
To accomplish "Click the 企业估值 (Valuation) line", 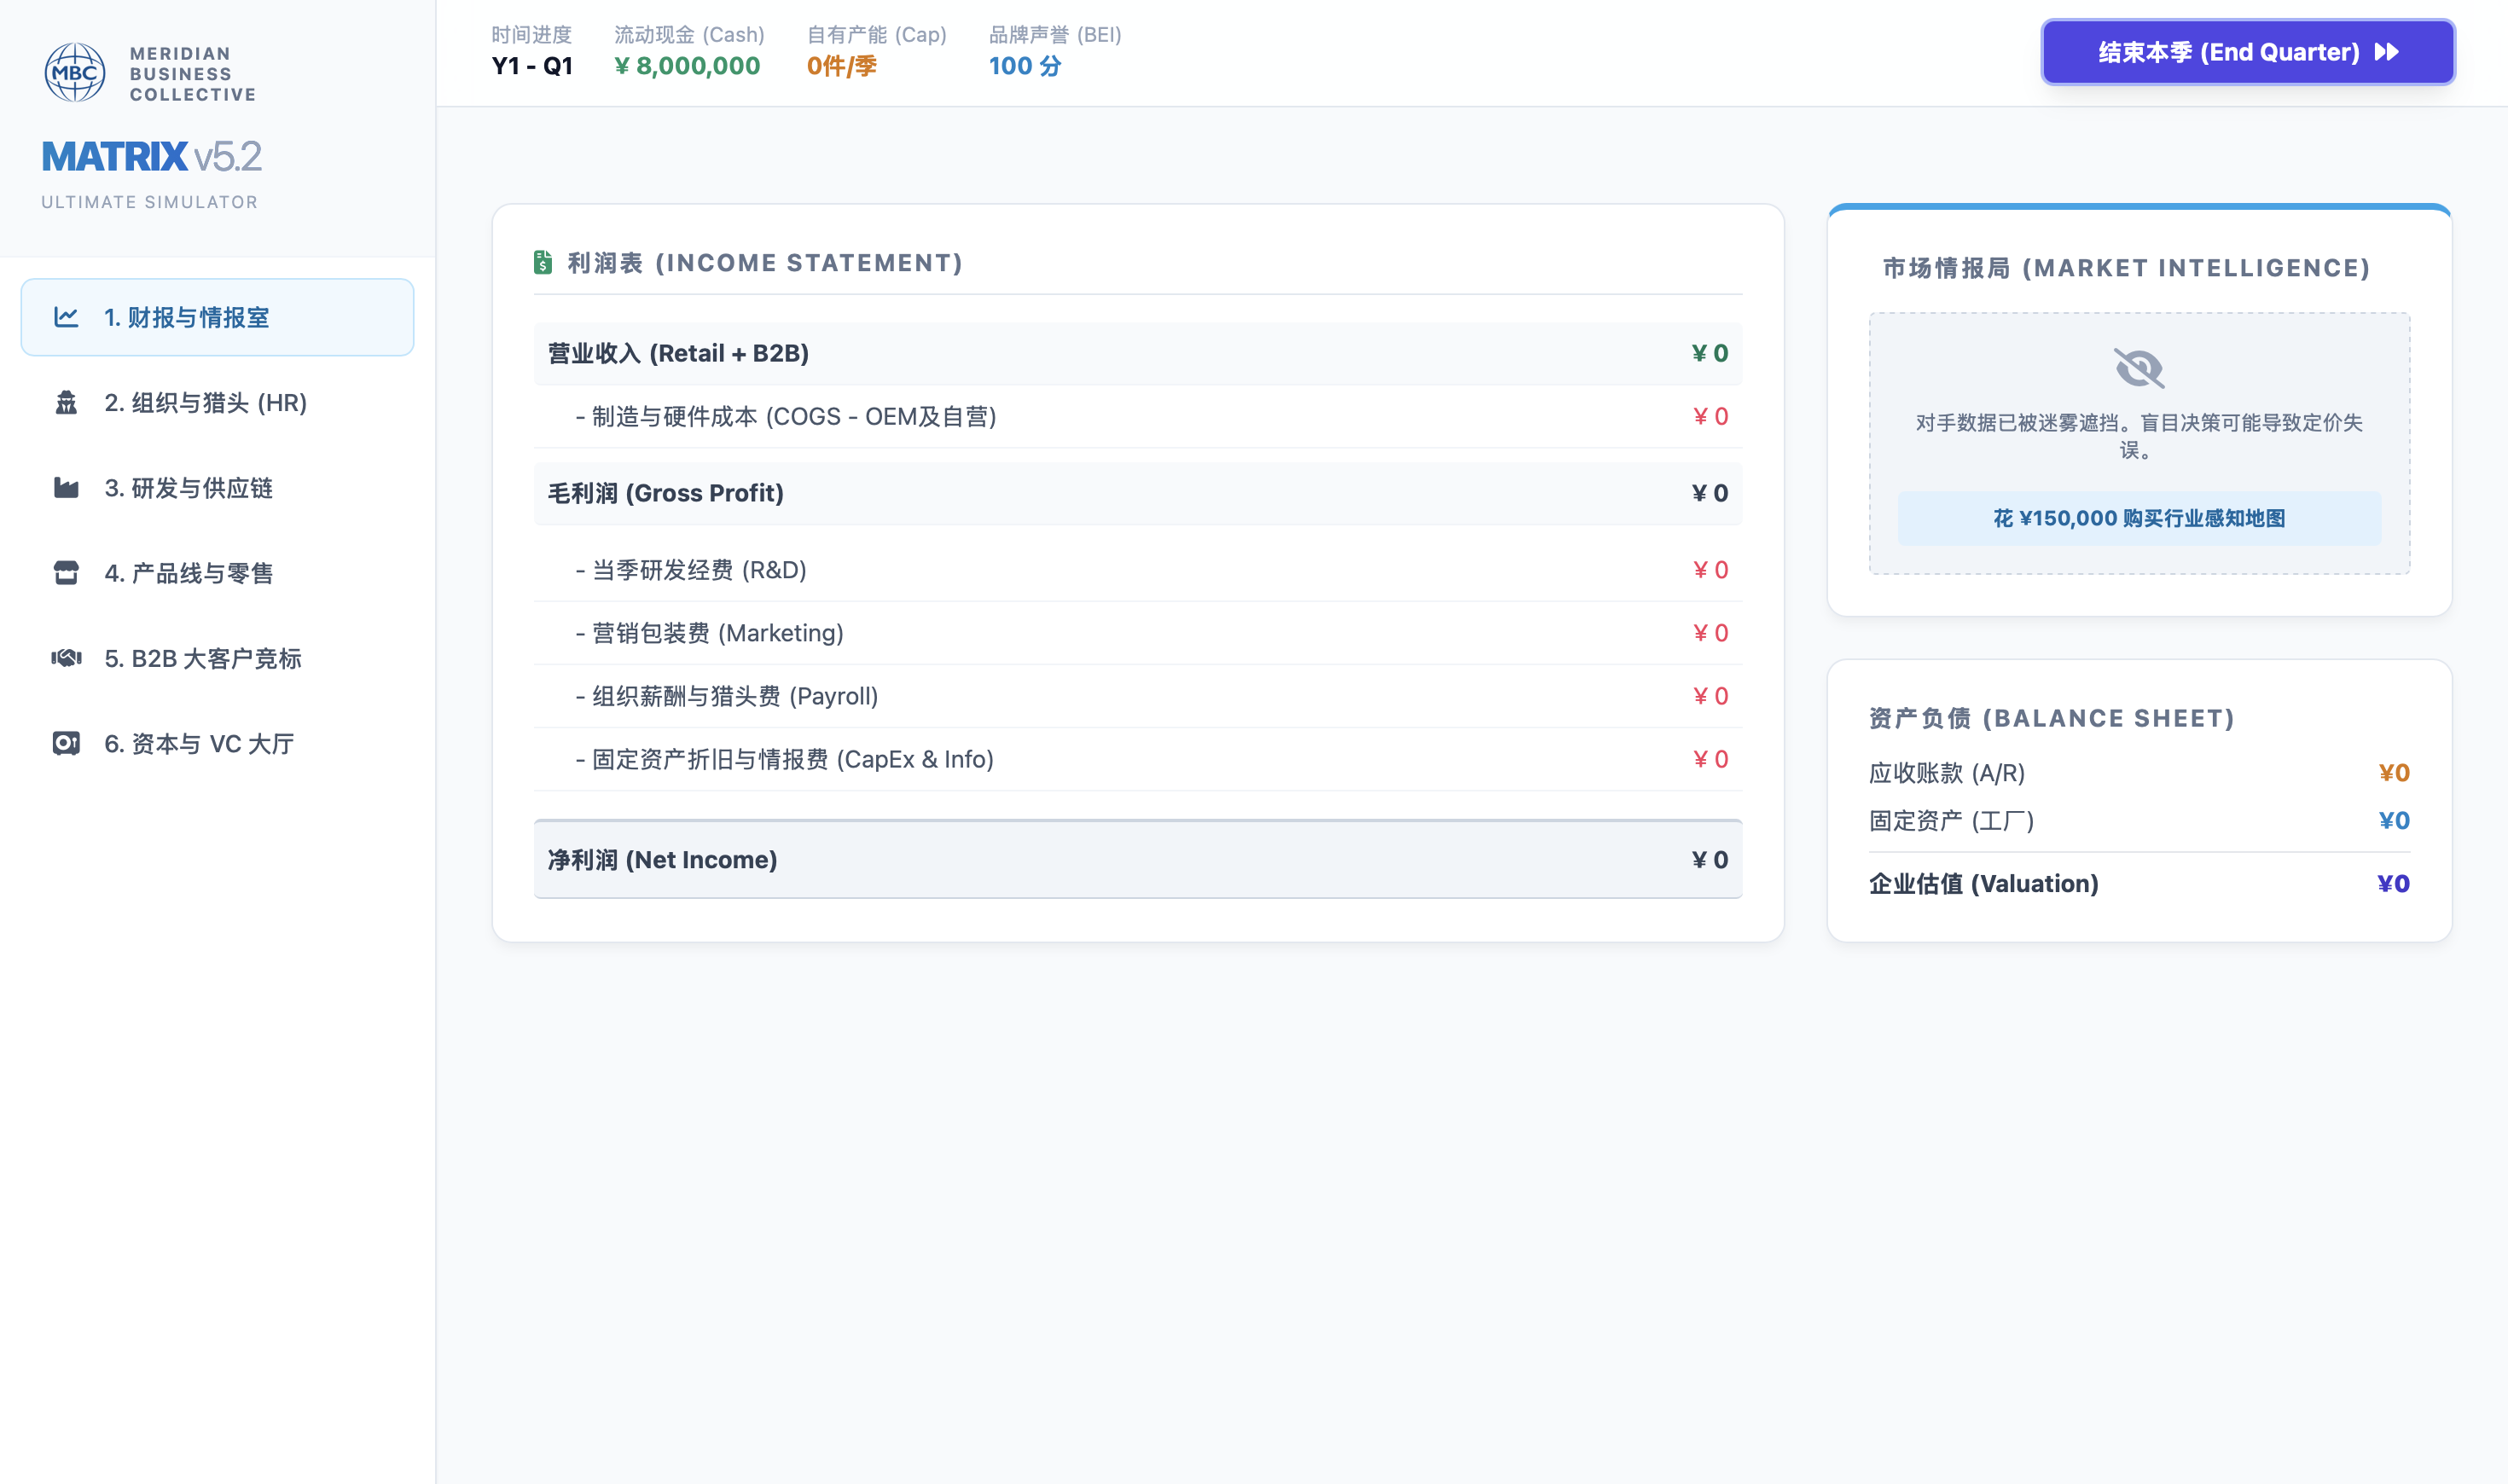I will pyautogui.click(x=2139, y=884).
